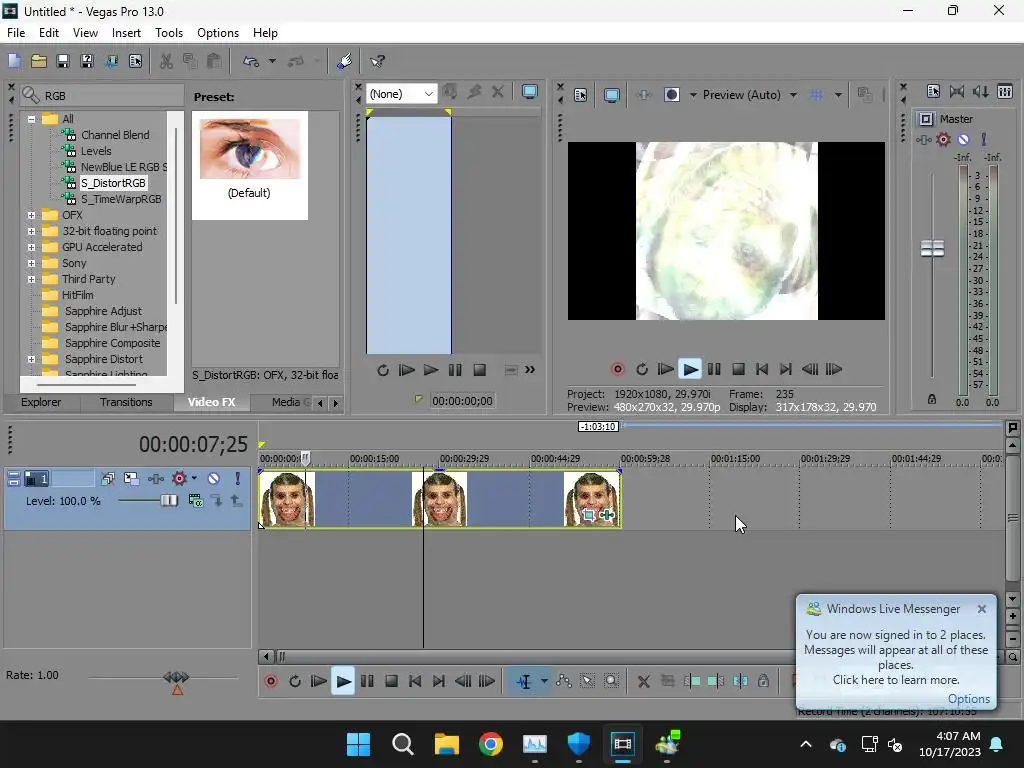
Task: Open Event Pan/Crop icon on last clip
Action: click(588, 515)
